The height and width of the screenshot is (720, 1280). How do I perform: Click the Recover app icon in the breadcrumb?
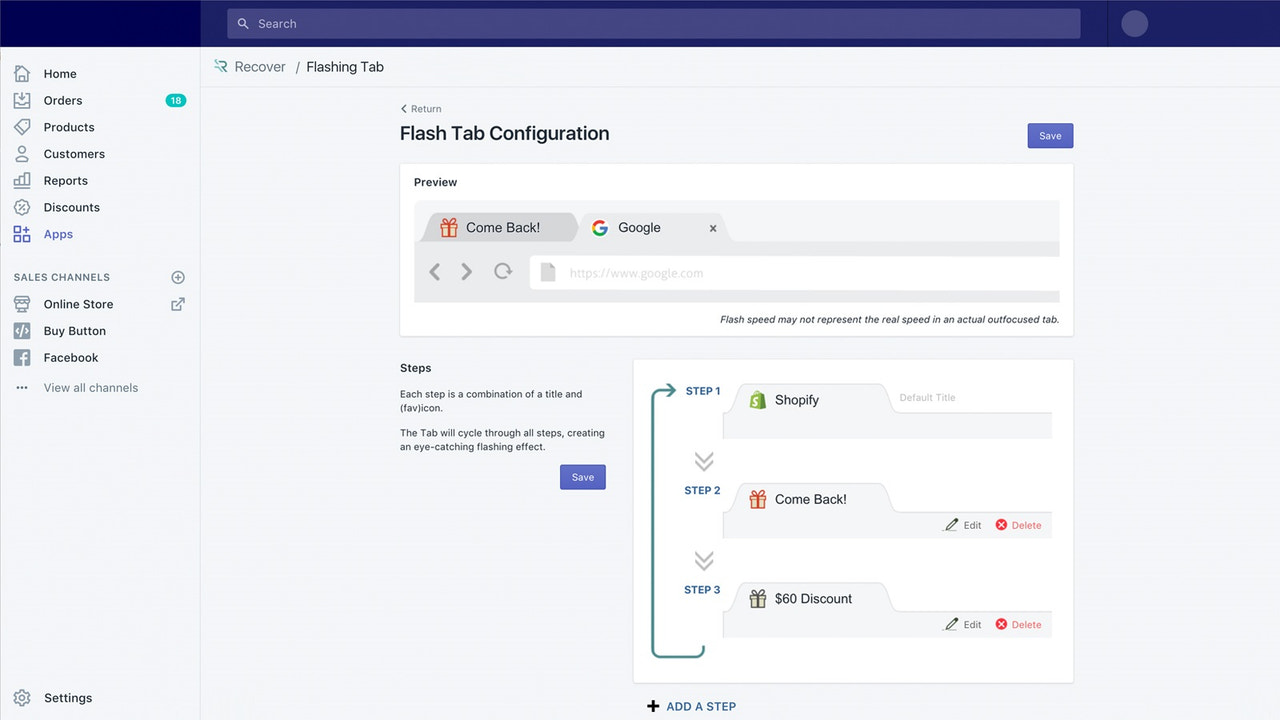(219, 66)
